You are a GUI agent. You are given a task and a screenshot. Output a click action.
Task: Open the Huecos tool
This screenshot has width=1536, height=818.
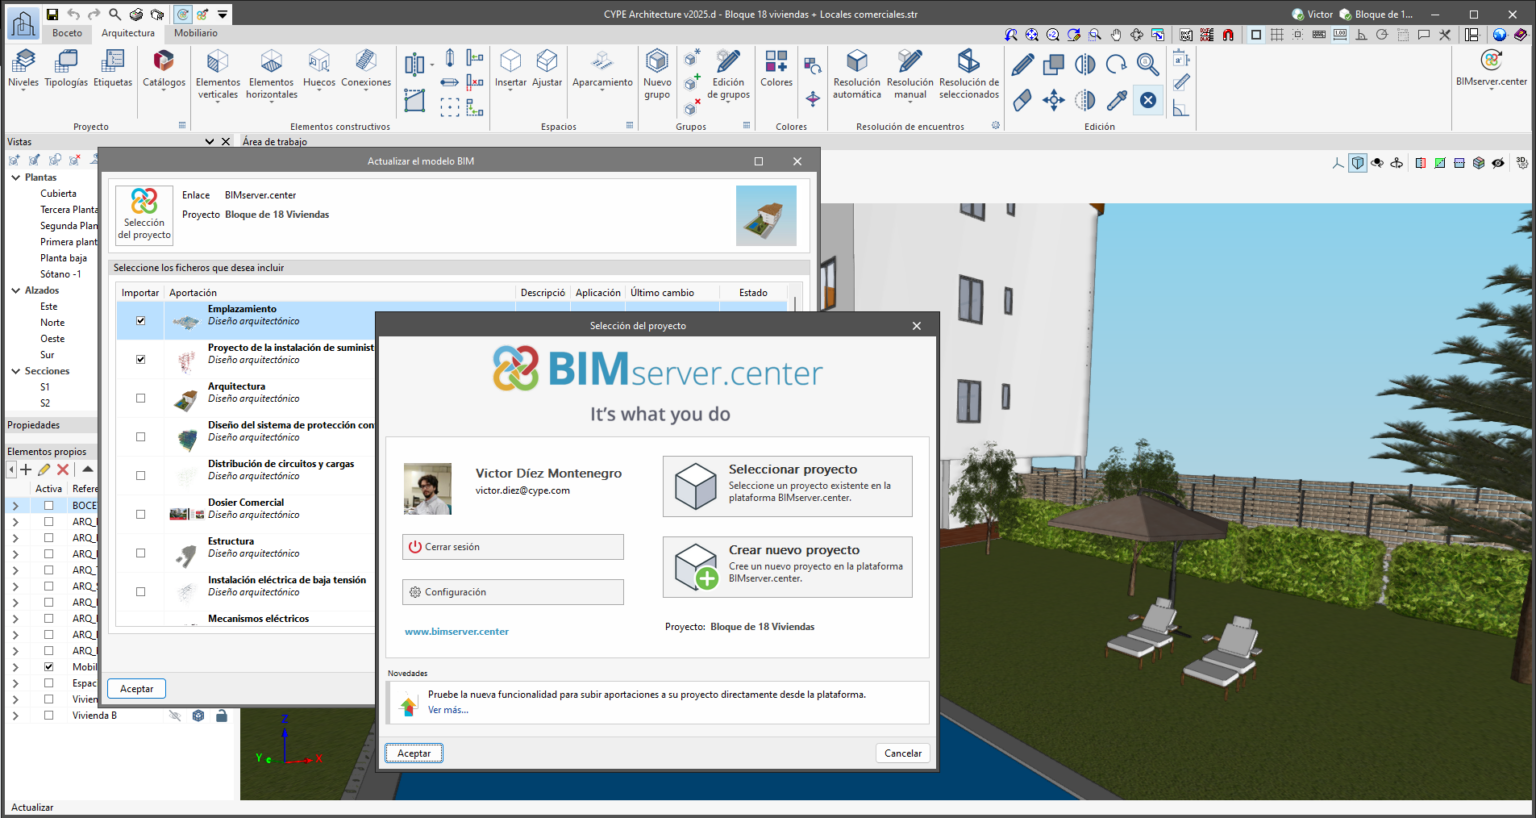319,68
